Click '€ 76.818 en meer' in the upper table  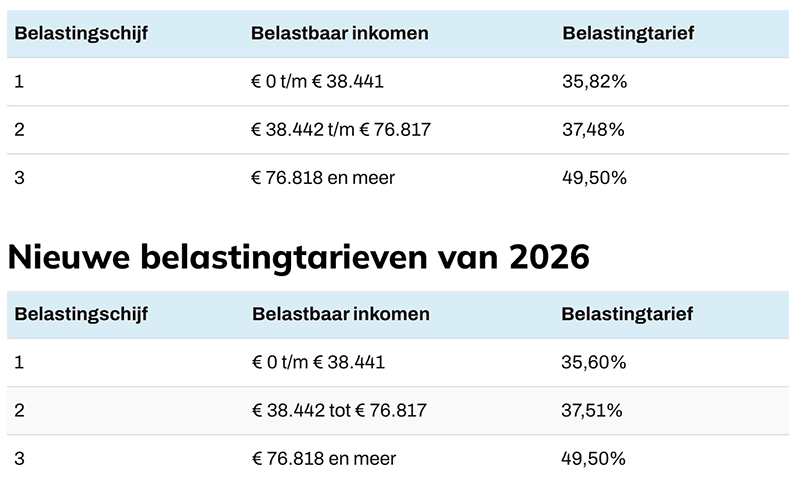(323, 178)
